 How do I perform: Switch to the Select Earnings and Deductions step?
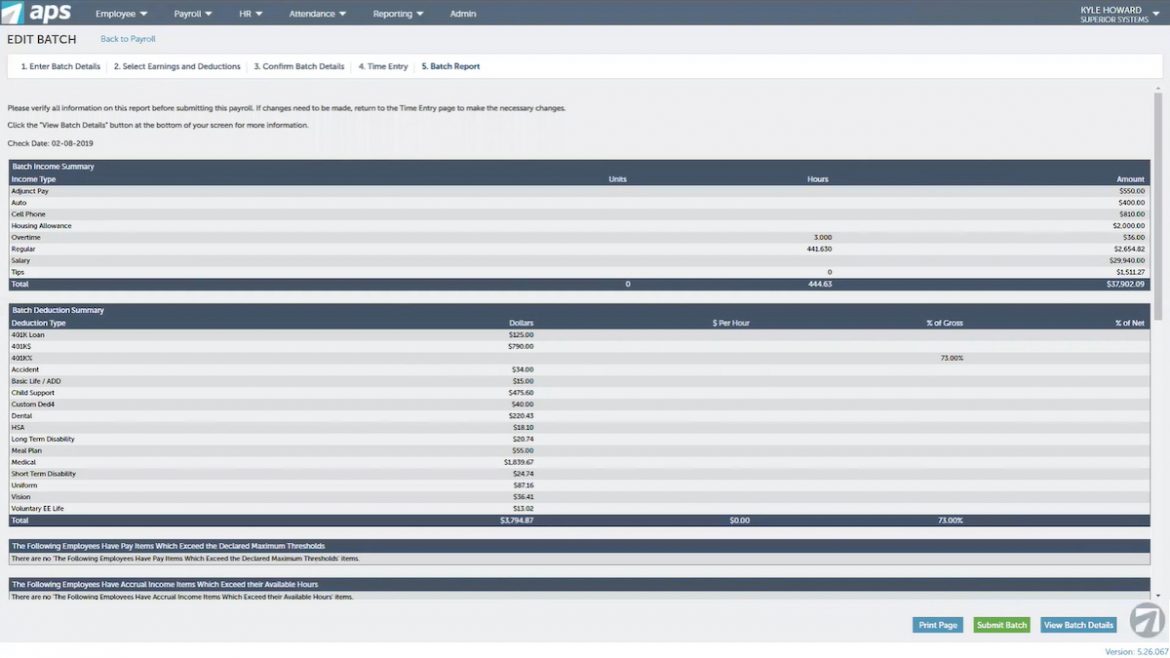coord(177,65)
